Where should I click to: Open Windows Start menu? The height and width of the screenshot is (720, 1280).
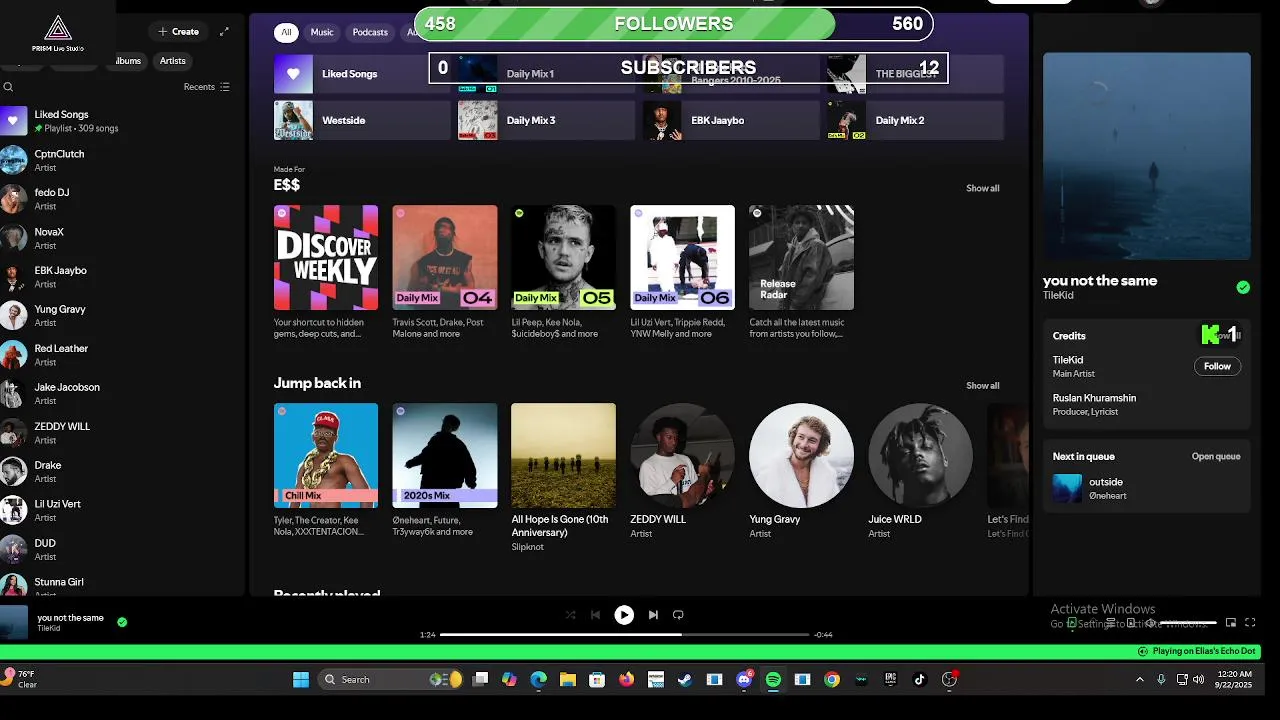point(301,680)
